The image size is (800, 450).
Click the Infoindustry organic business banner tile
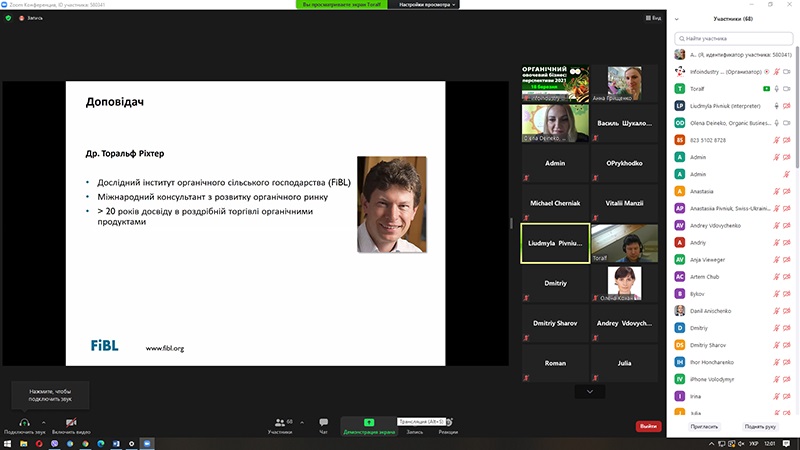click(555, 83)
